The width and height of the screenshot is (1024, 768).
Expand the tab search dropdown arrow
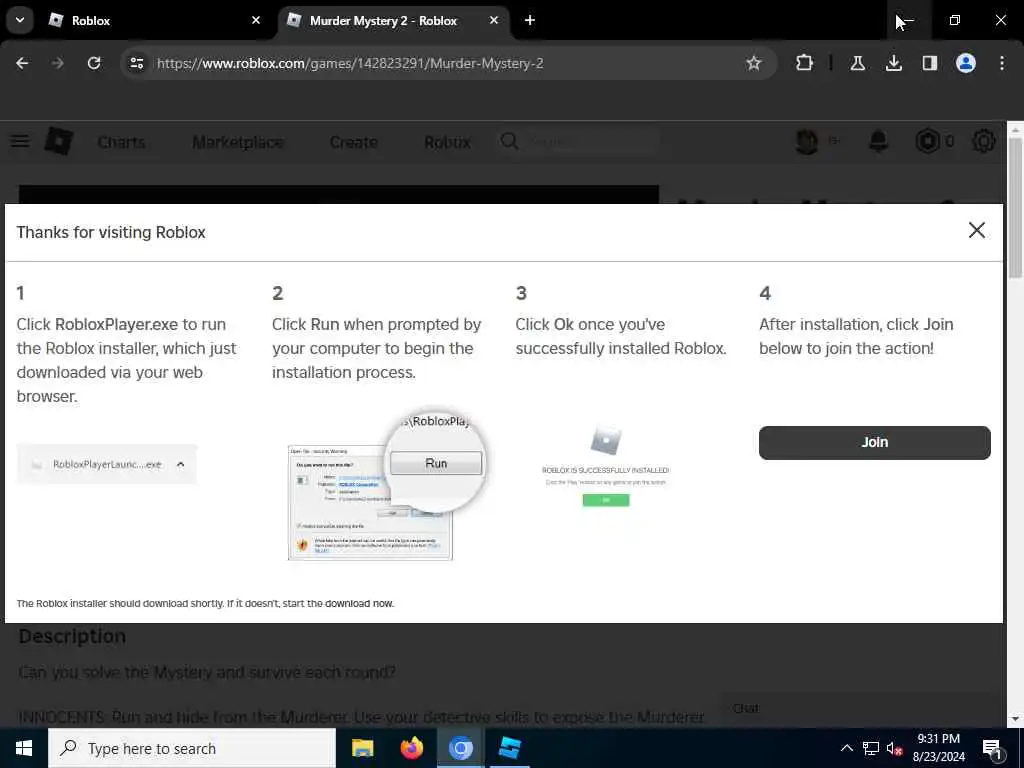click(20, 20)
